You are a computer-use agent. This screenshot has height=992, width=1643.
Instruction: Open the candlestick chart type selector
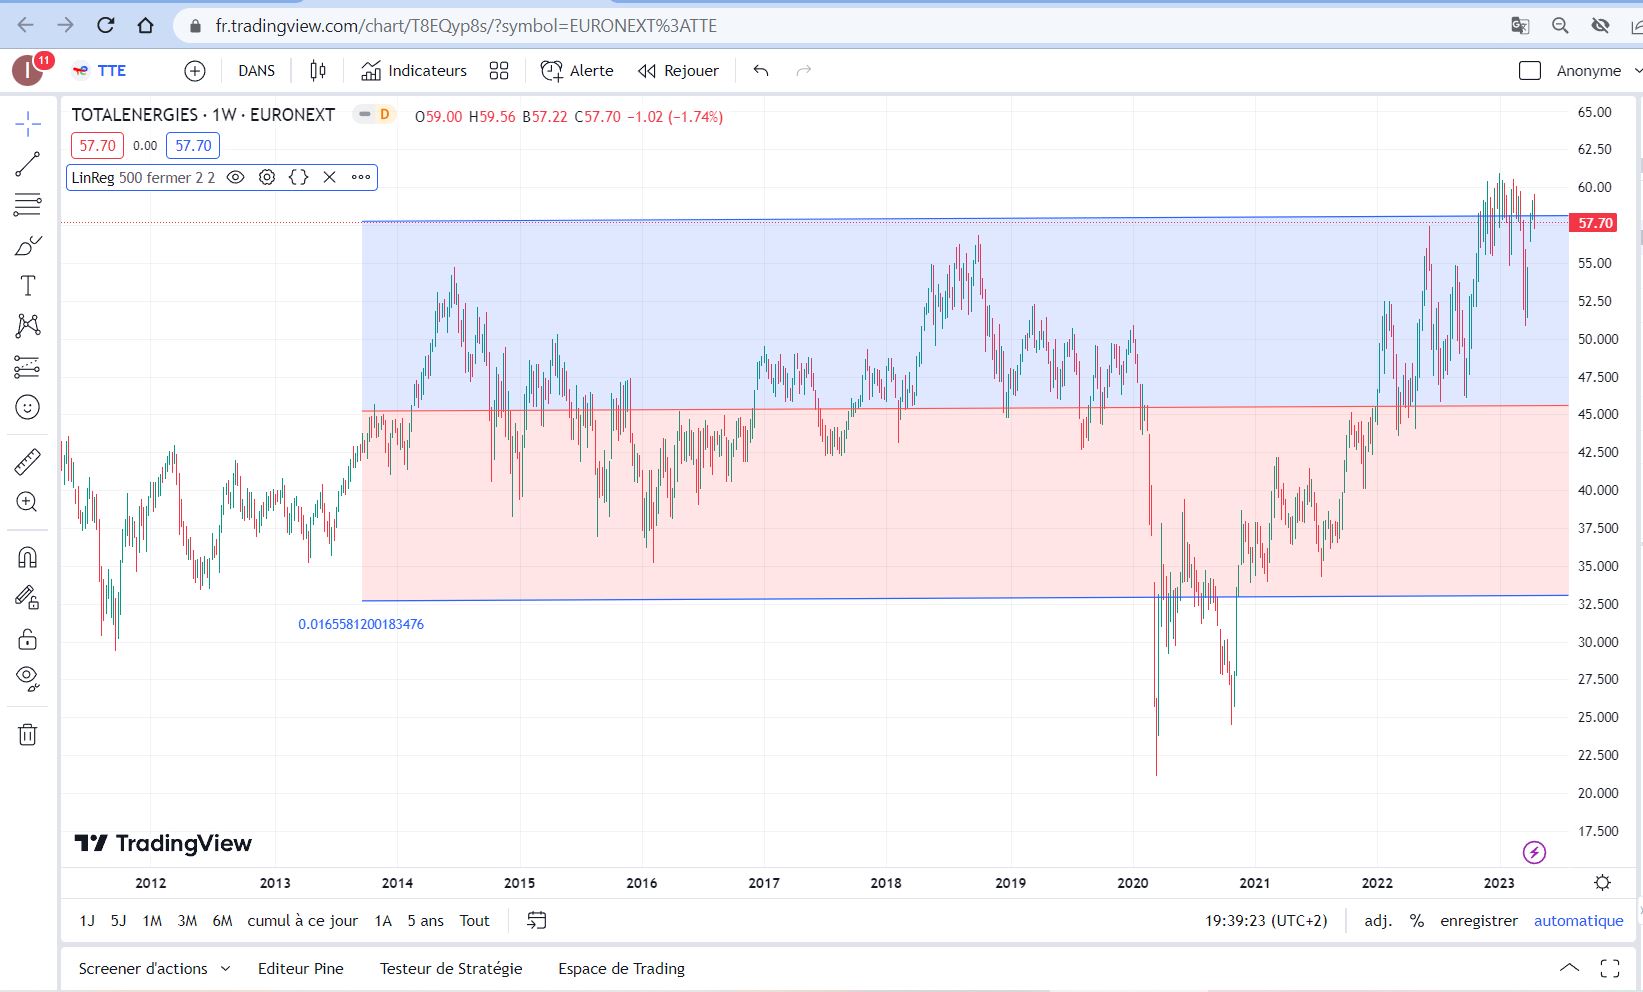tap(318, 71)
